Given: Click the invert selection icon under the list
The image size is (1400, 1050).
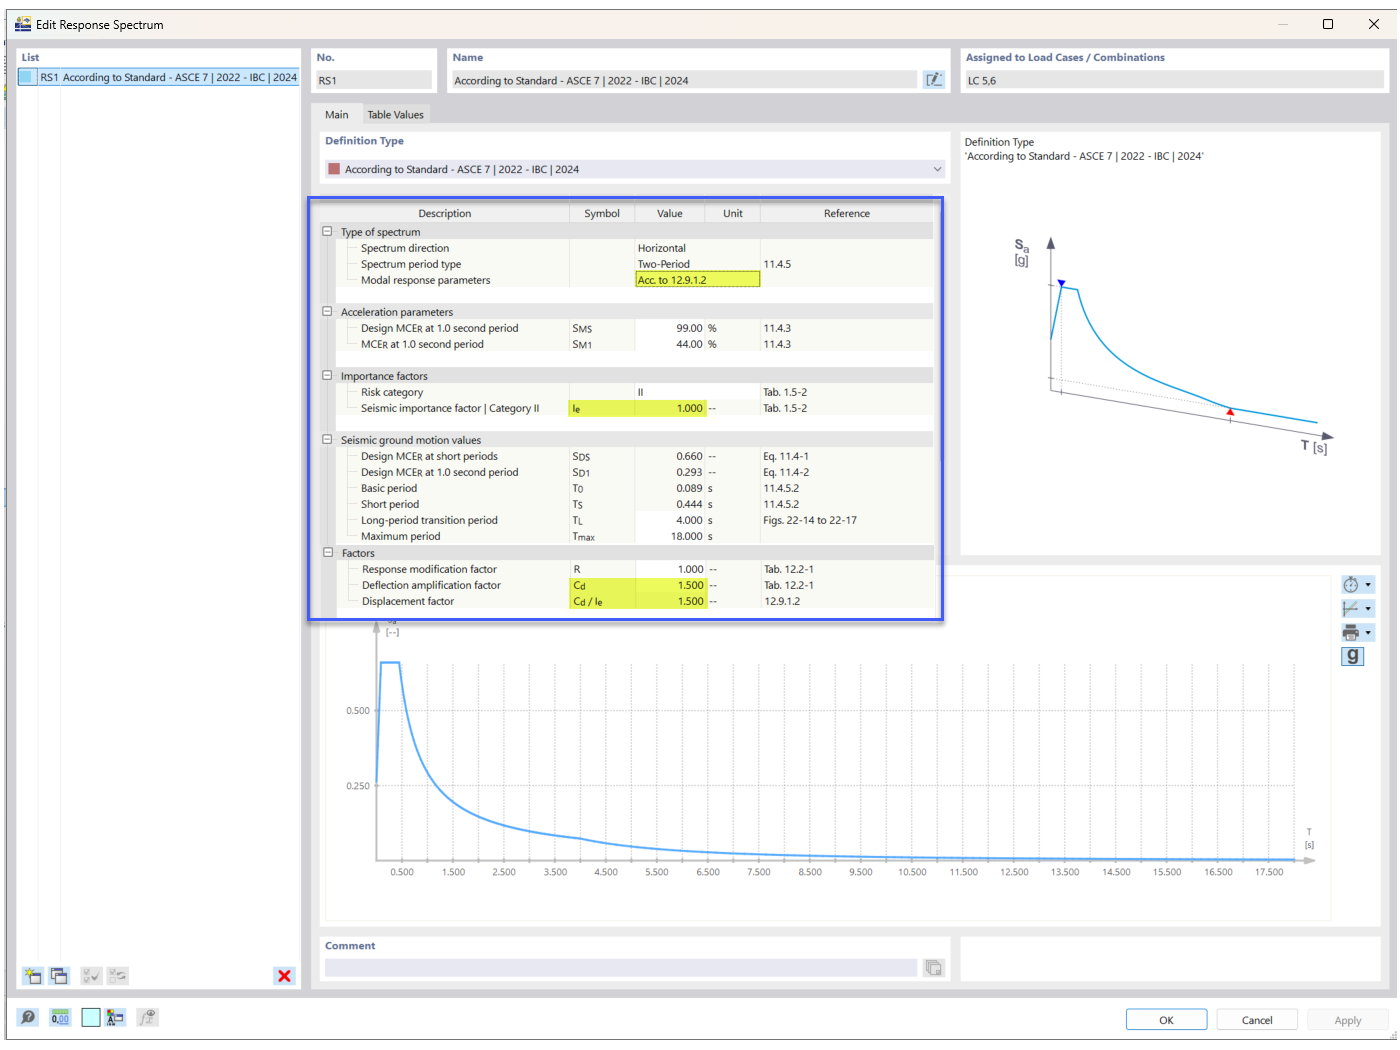Looking at the screenshot, I should [118, 976].
